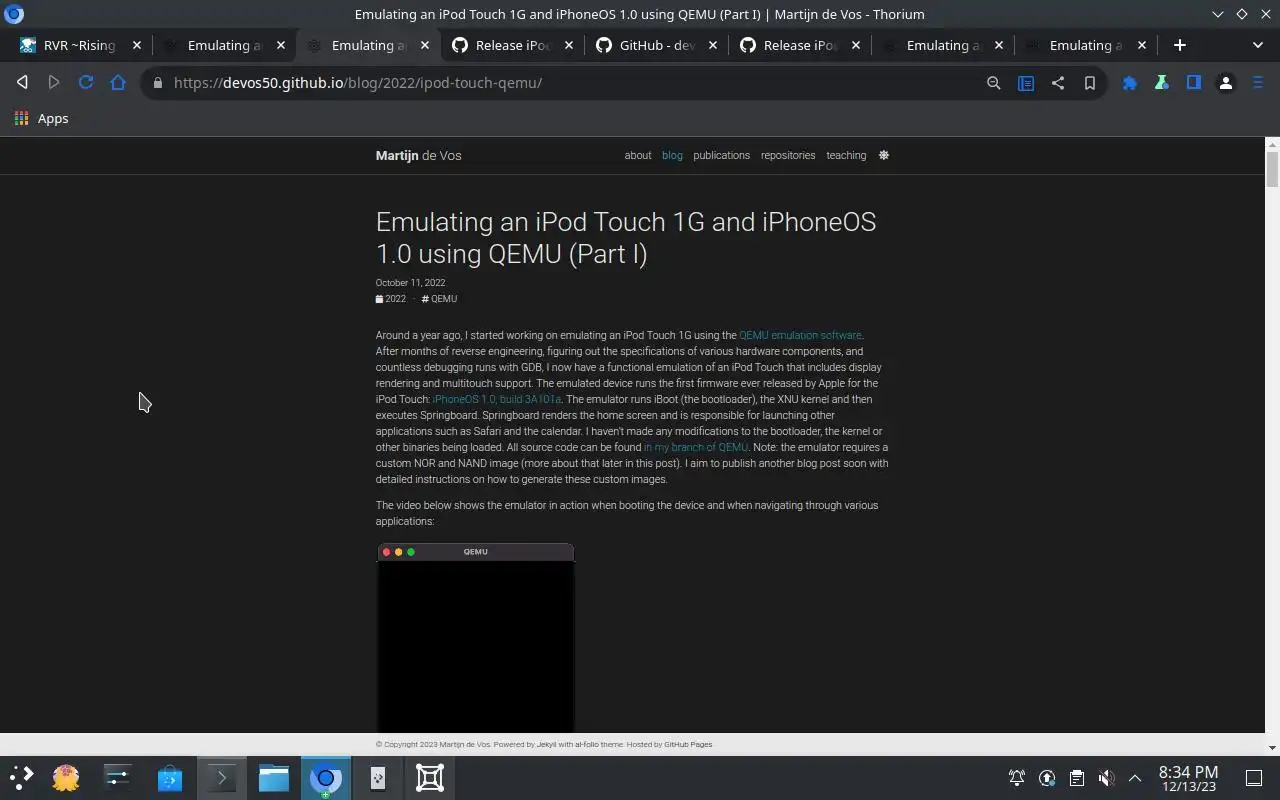Open the KDE application launcher
This screenshot has height=800, width=1280.
coord(21,777)
